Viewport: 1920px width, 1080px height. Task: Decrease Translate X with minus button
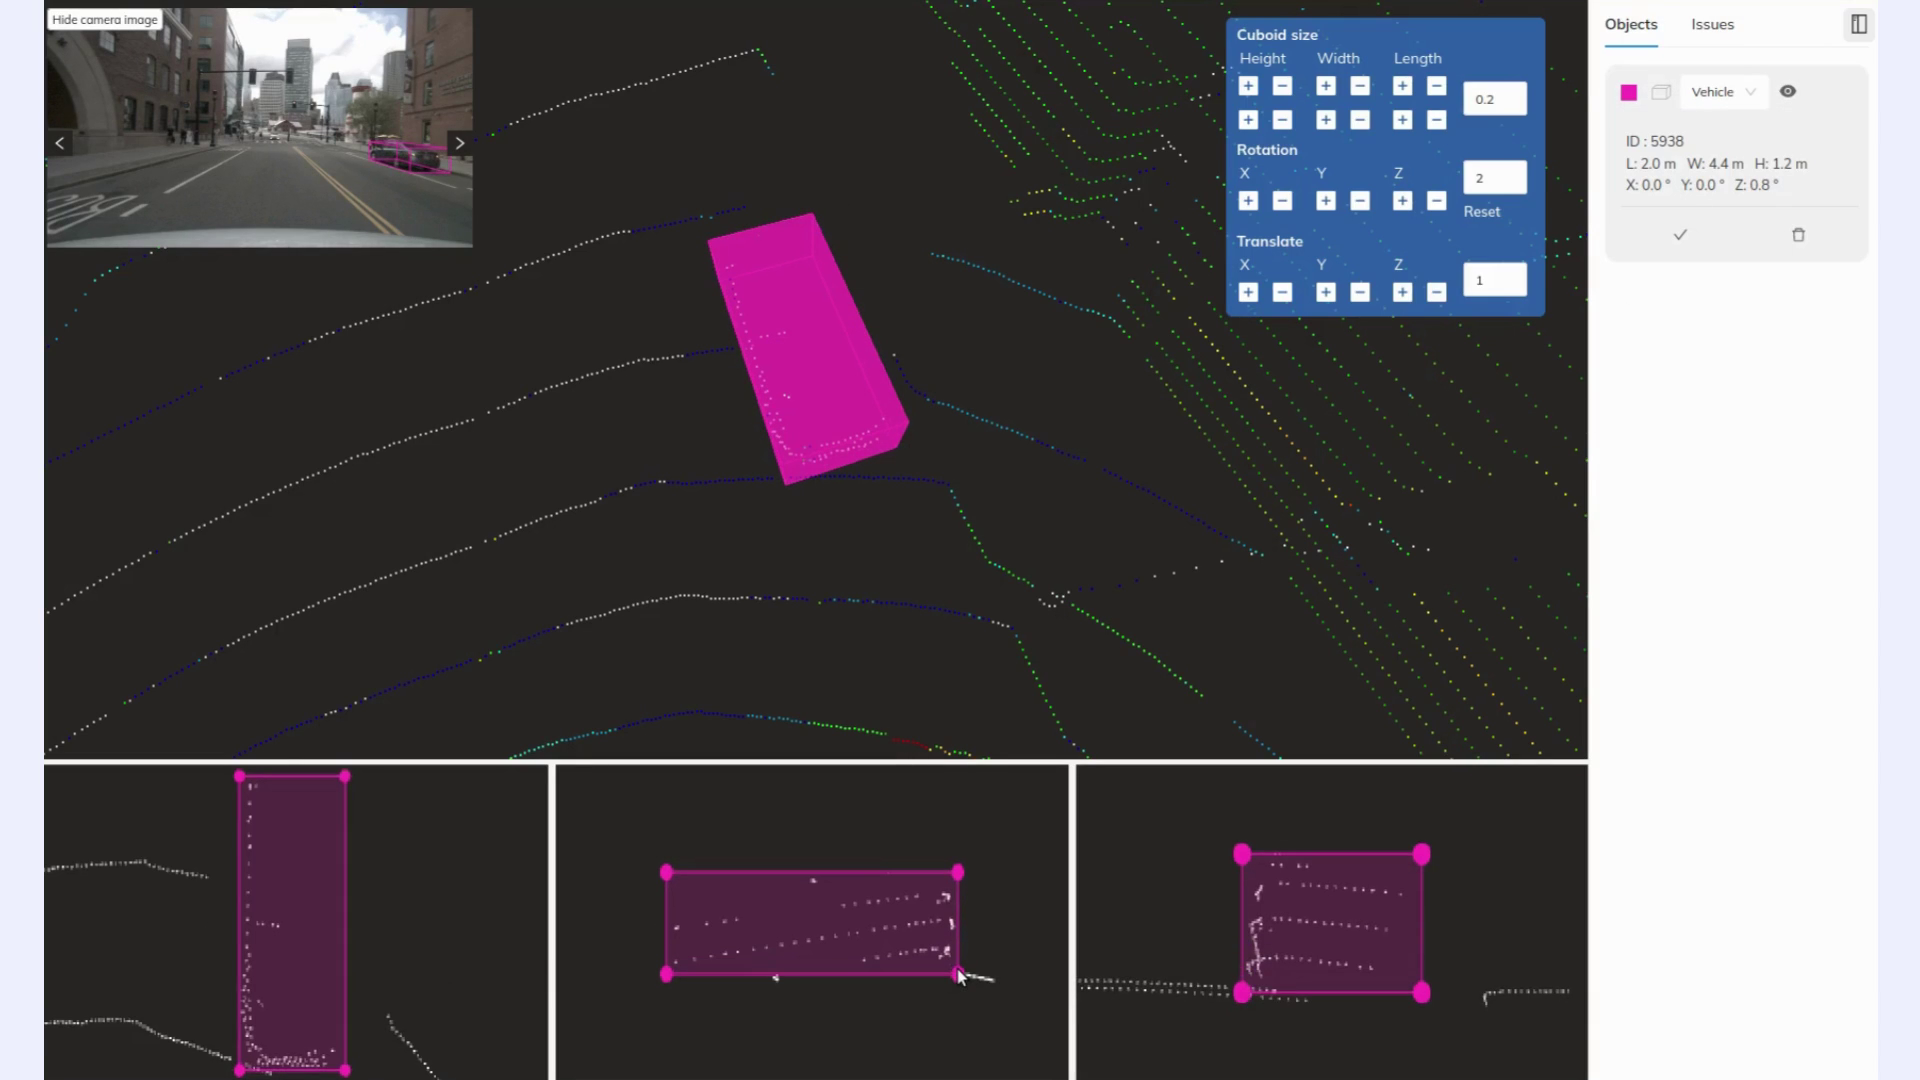pyautogui.click(x=1282, y=292)
